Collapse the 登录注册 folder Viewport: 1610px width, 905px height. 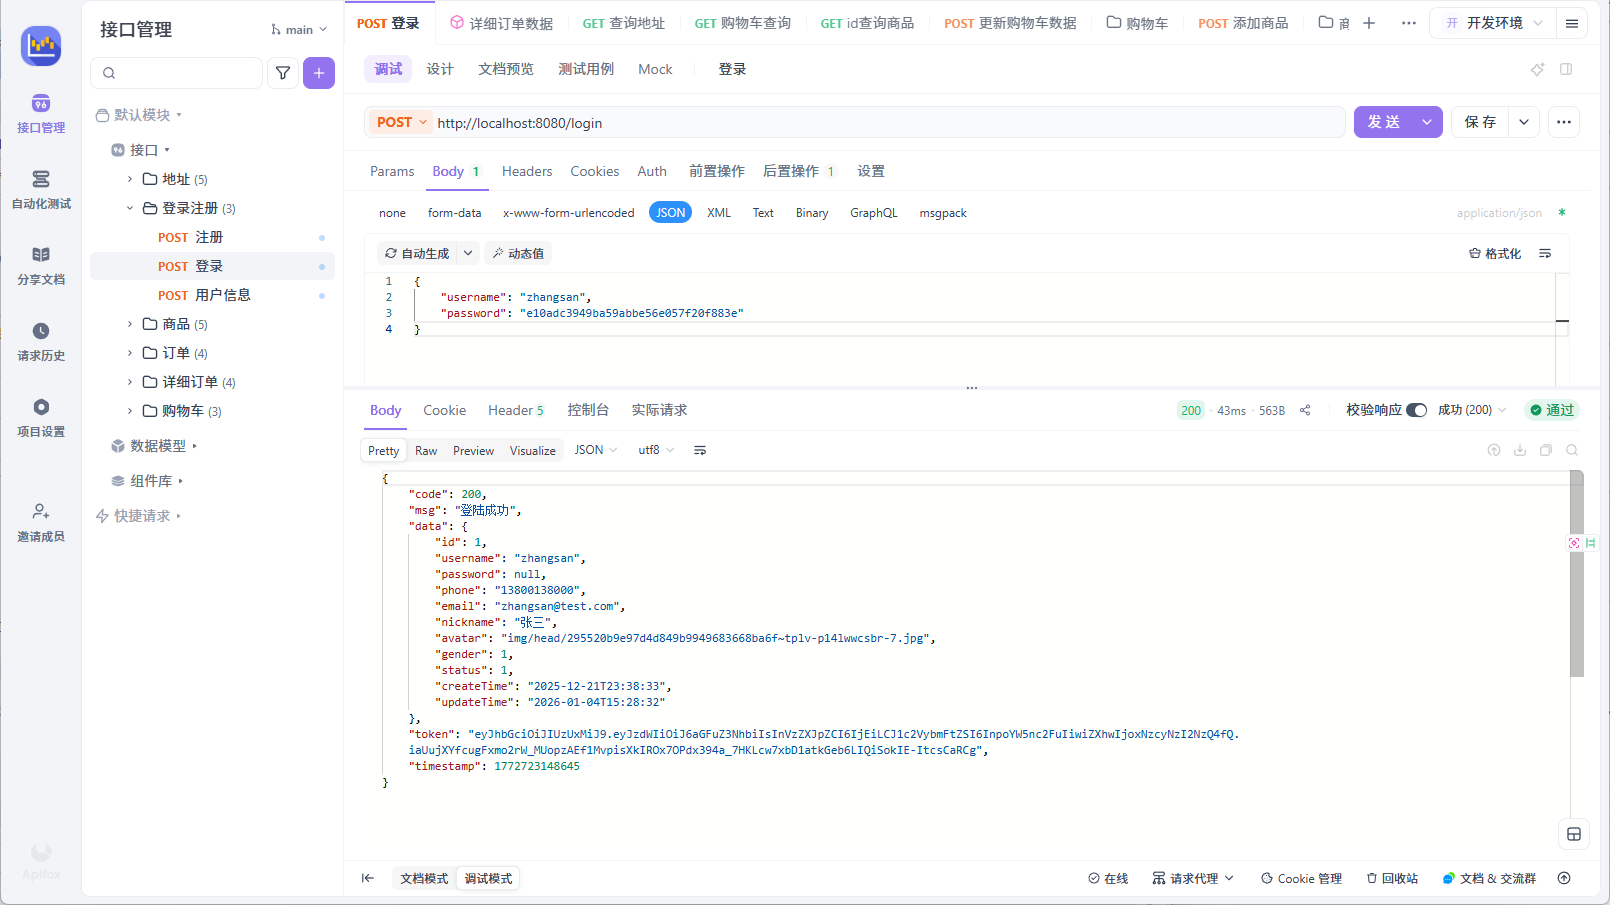130,208
